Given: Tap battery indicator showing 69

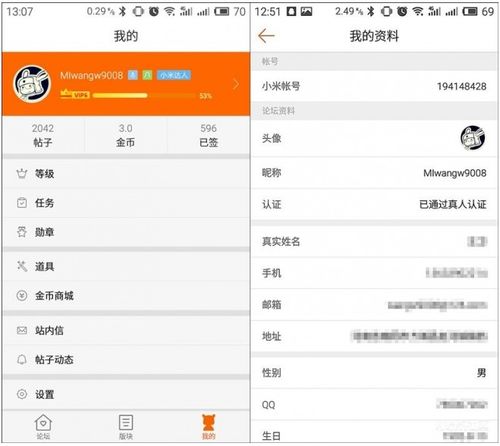Looking at the screenshot, I should pos(478,11).
